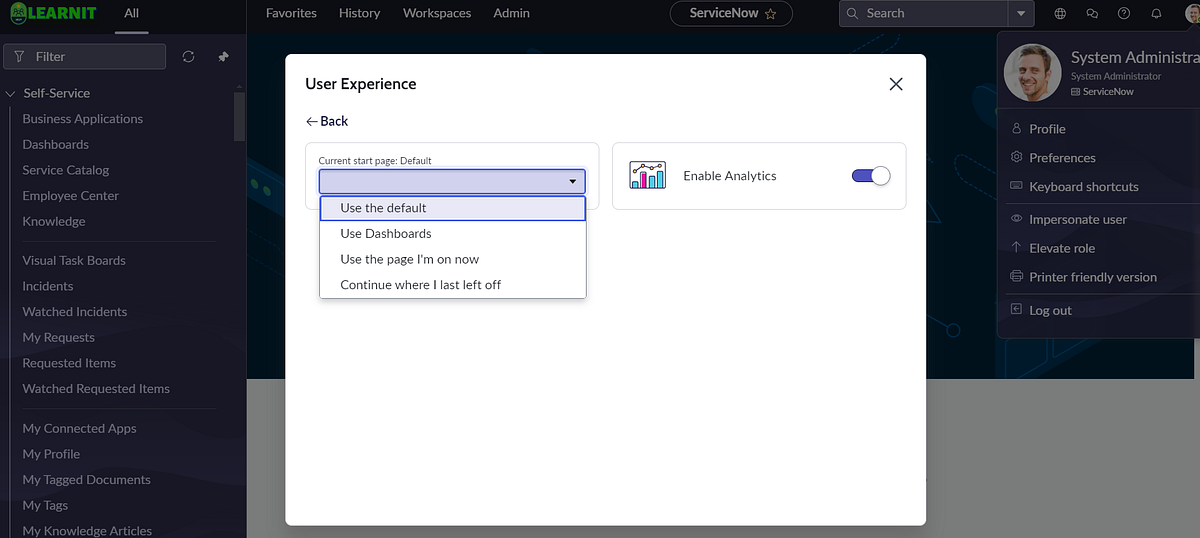Image resolution: width=1200 pixels, height=538 pixels.
Task: Open Employee Center in navigator
Action: (71, 196)
